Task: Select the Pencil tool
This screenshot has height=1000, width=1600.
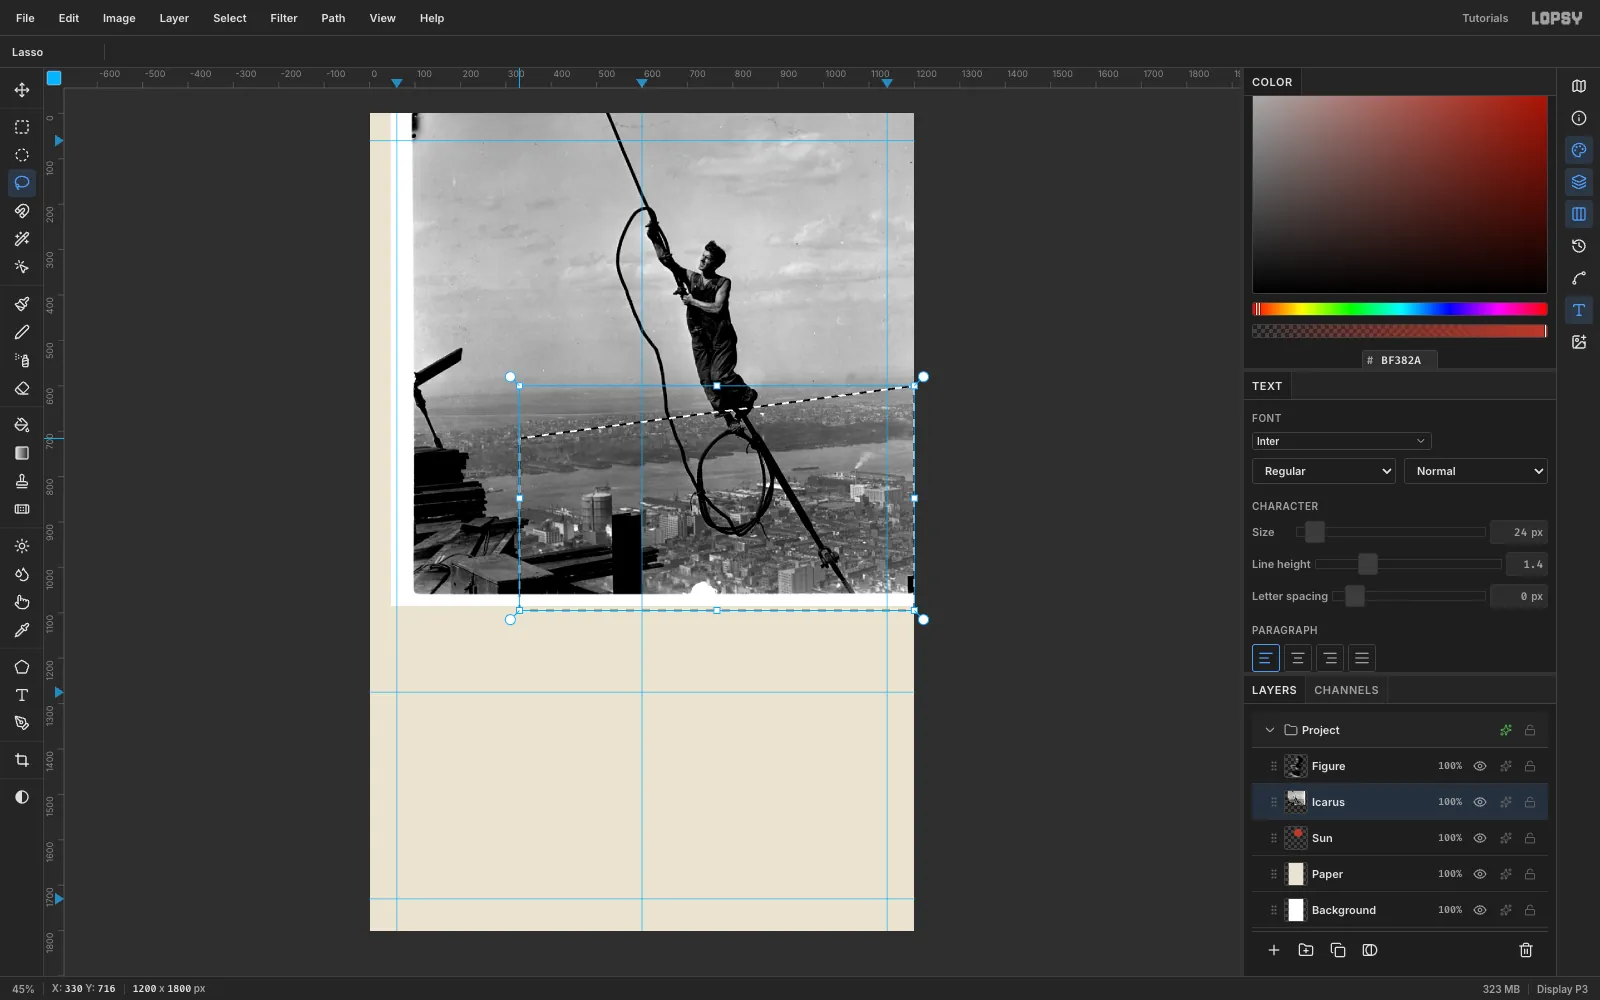Action: [x=22, y=332]
